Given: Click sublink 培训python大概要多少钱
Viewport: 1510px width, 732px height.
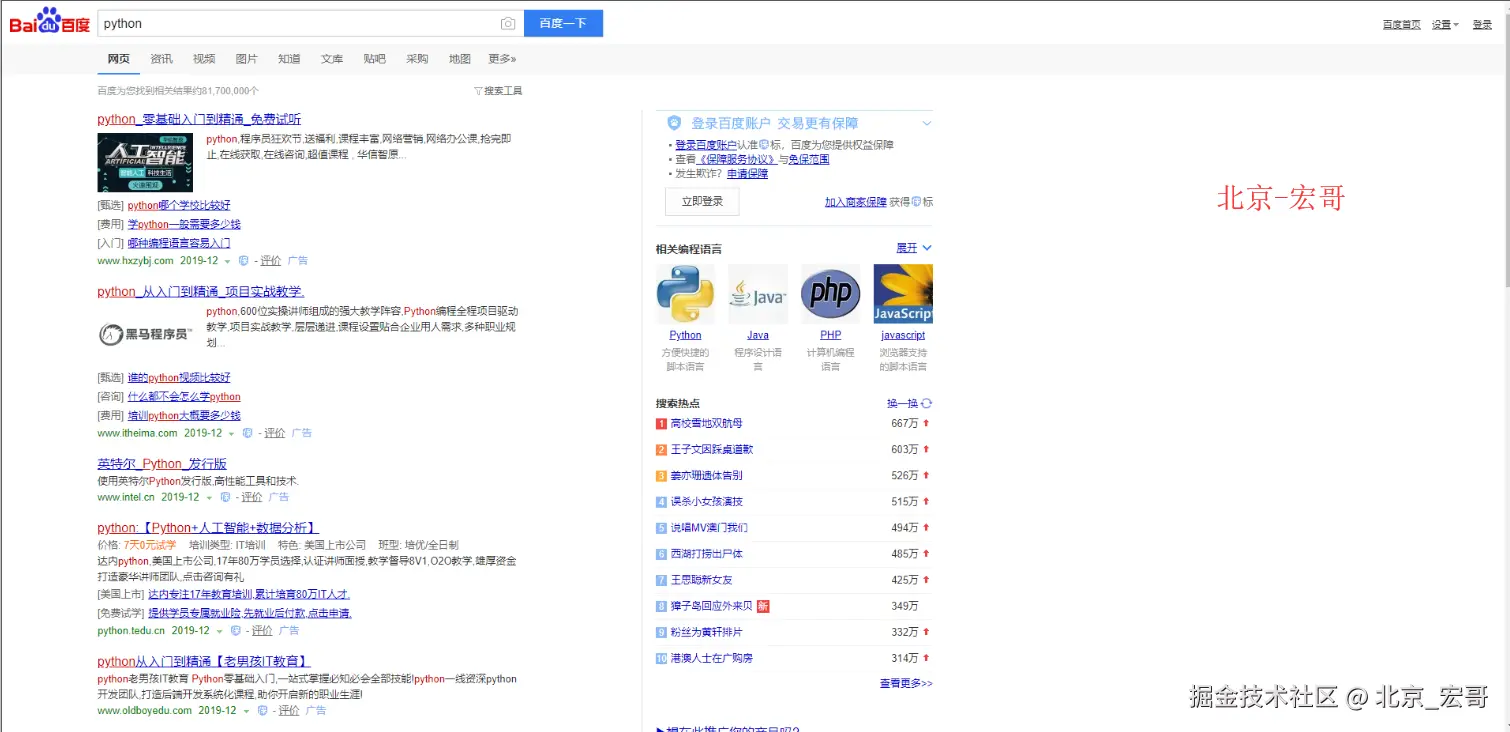Looking at the screenshot, I should pyautogui.click(x=184, y=416).
